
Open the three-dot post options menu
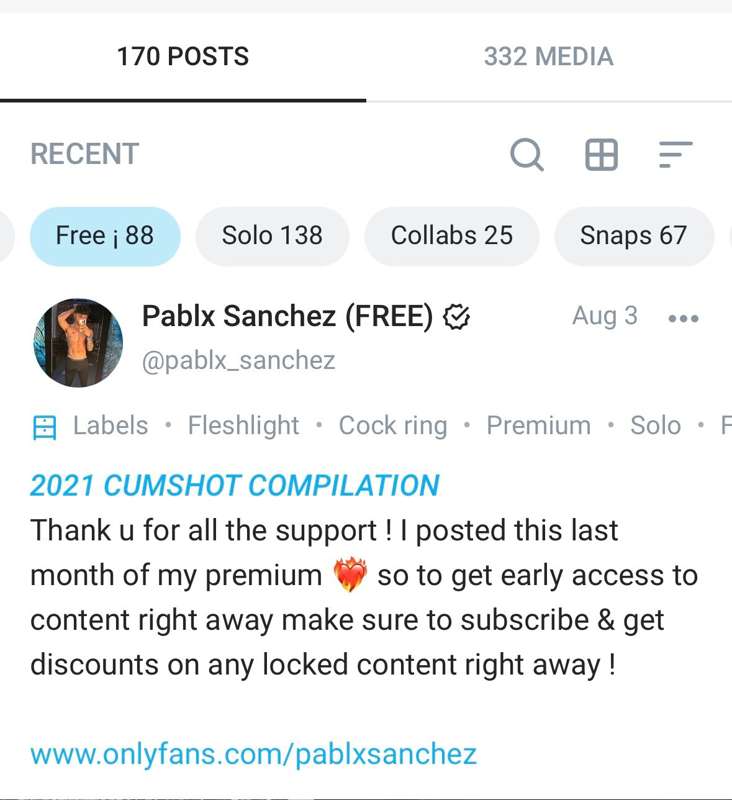point(683,318)
